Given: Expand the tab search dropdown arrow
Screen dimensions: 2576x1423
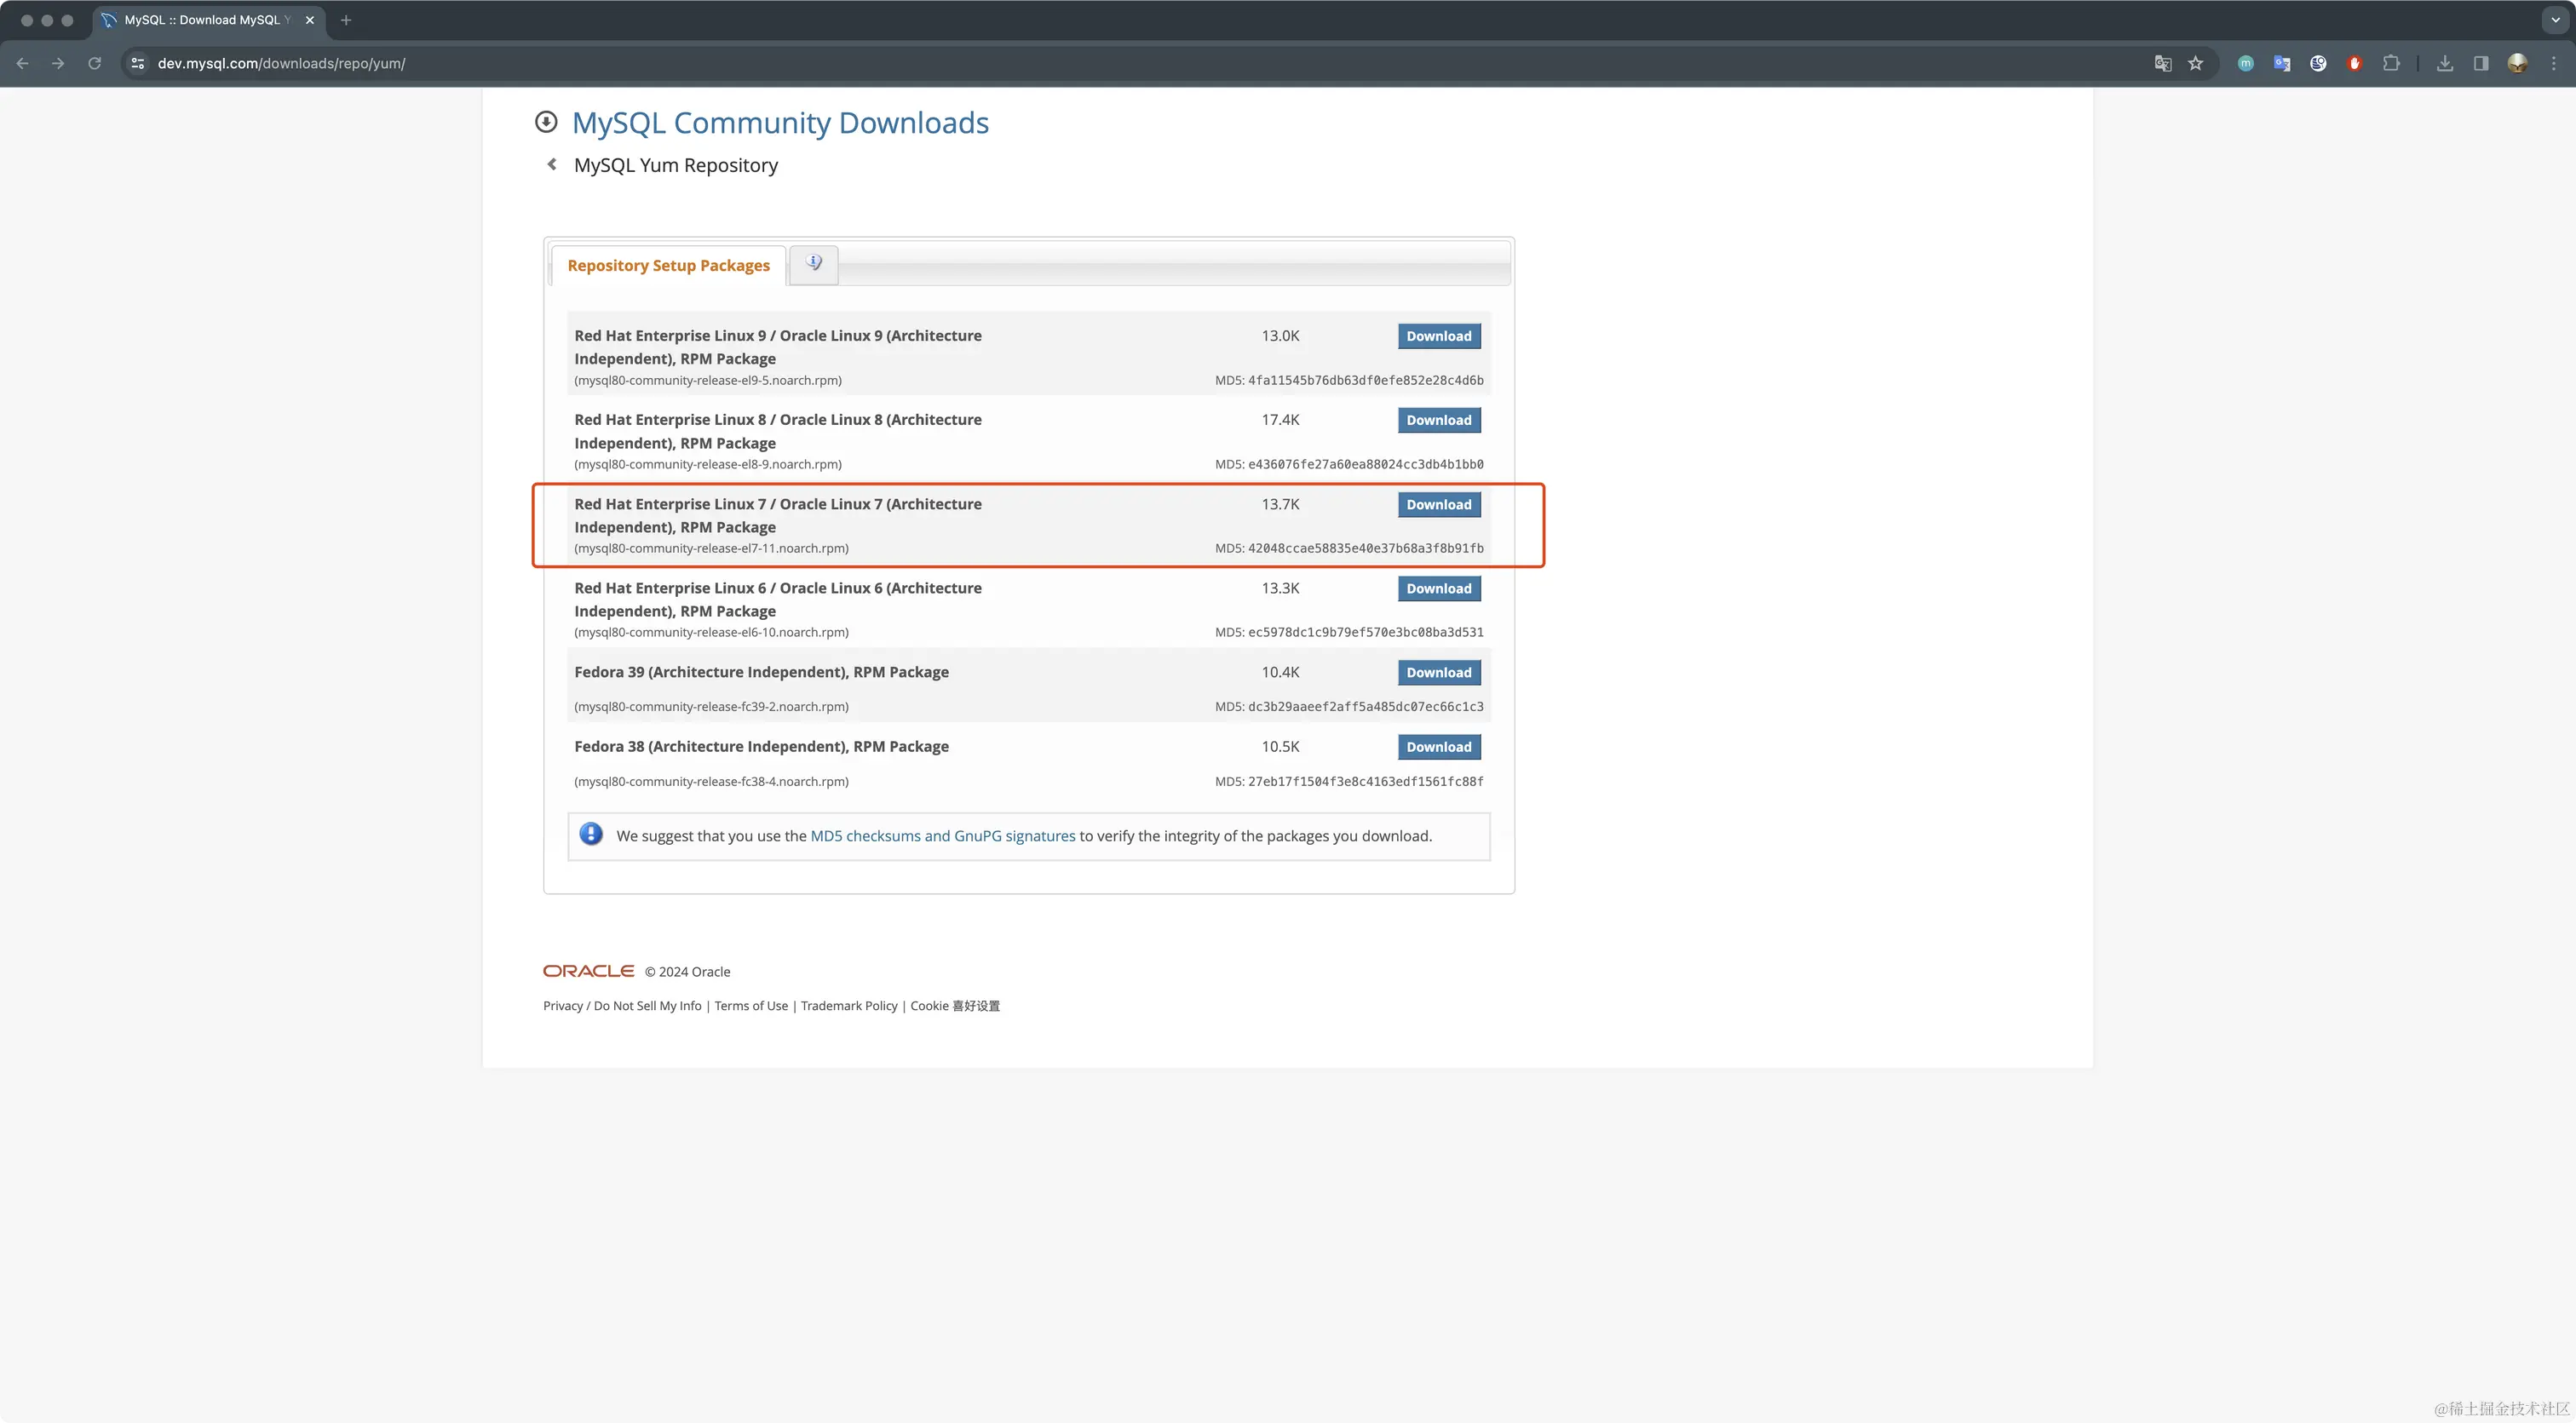Looking at the screenshot, I should coord(2555,19).
